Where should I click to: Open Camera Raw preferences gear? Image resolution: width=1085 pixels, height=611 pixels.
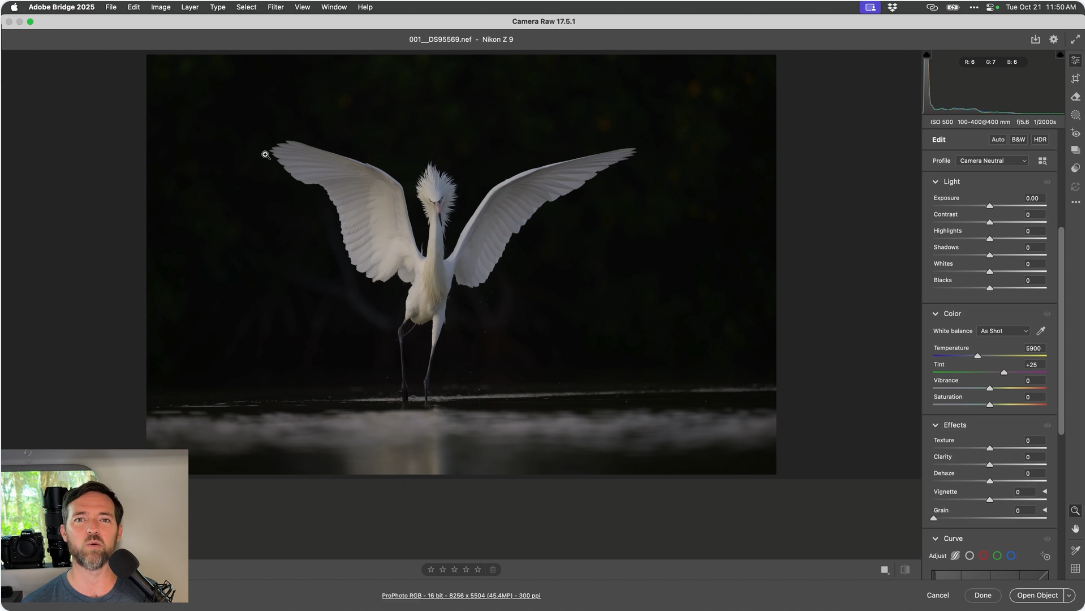click(1053, 40)
